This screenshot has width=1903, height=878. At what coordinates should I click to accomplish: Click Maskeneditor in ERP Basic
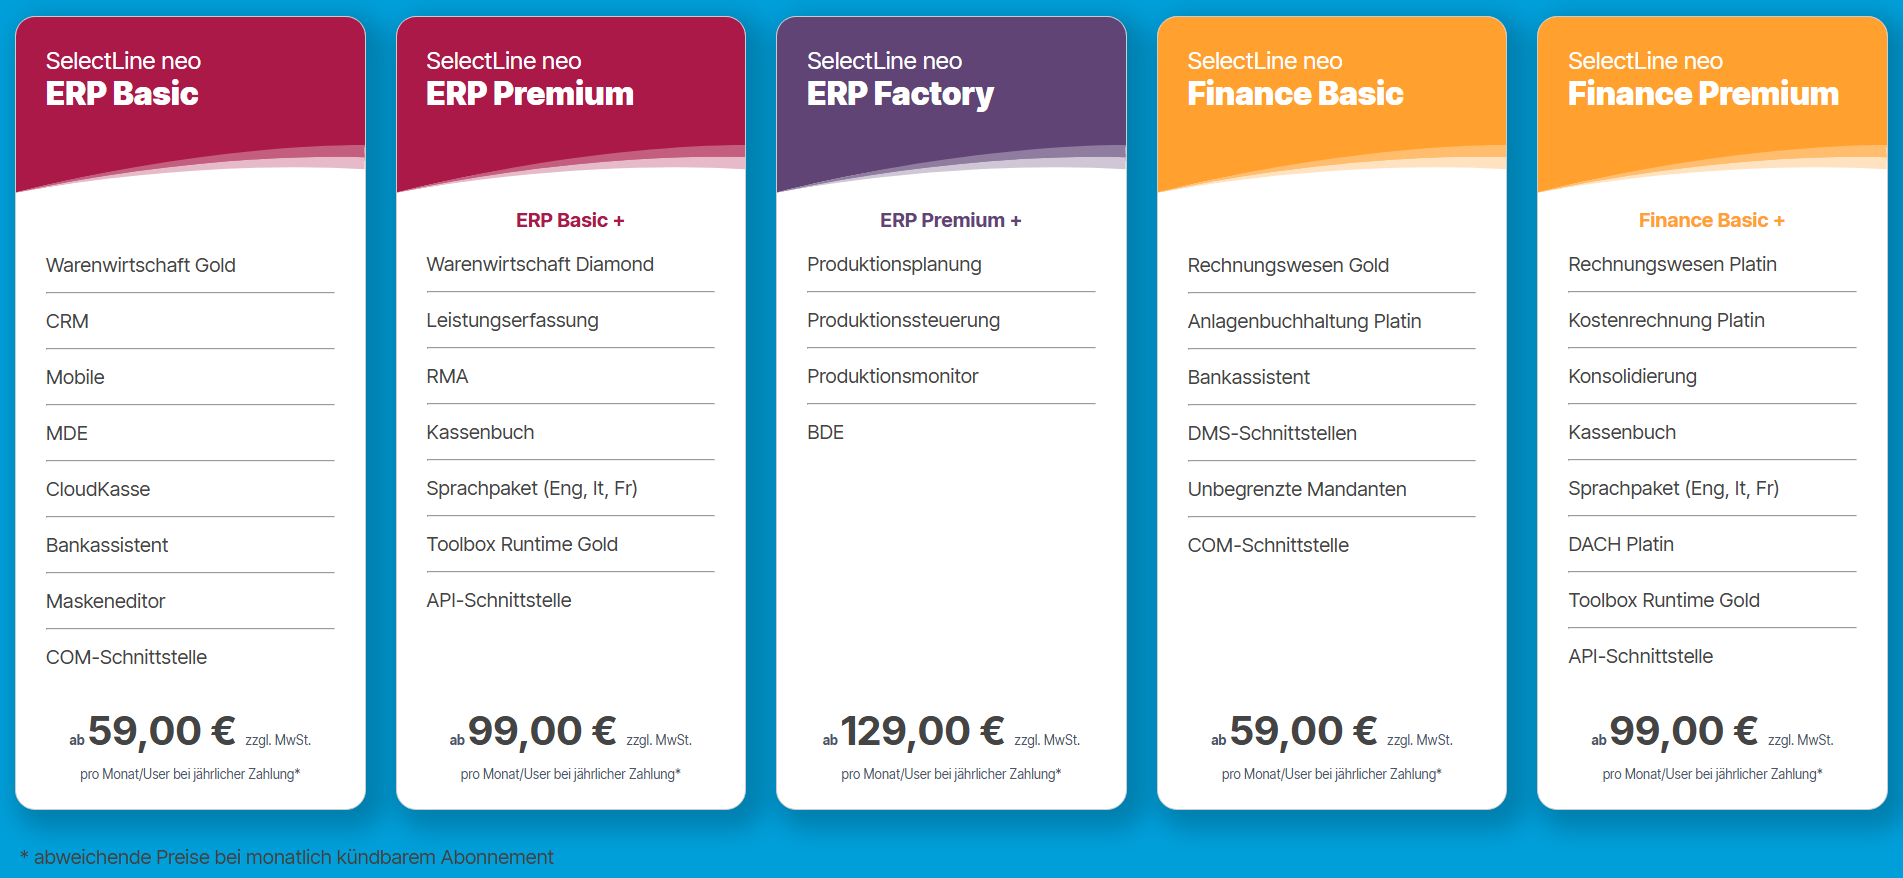[x=105, y=601]
